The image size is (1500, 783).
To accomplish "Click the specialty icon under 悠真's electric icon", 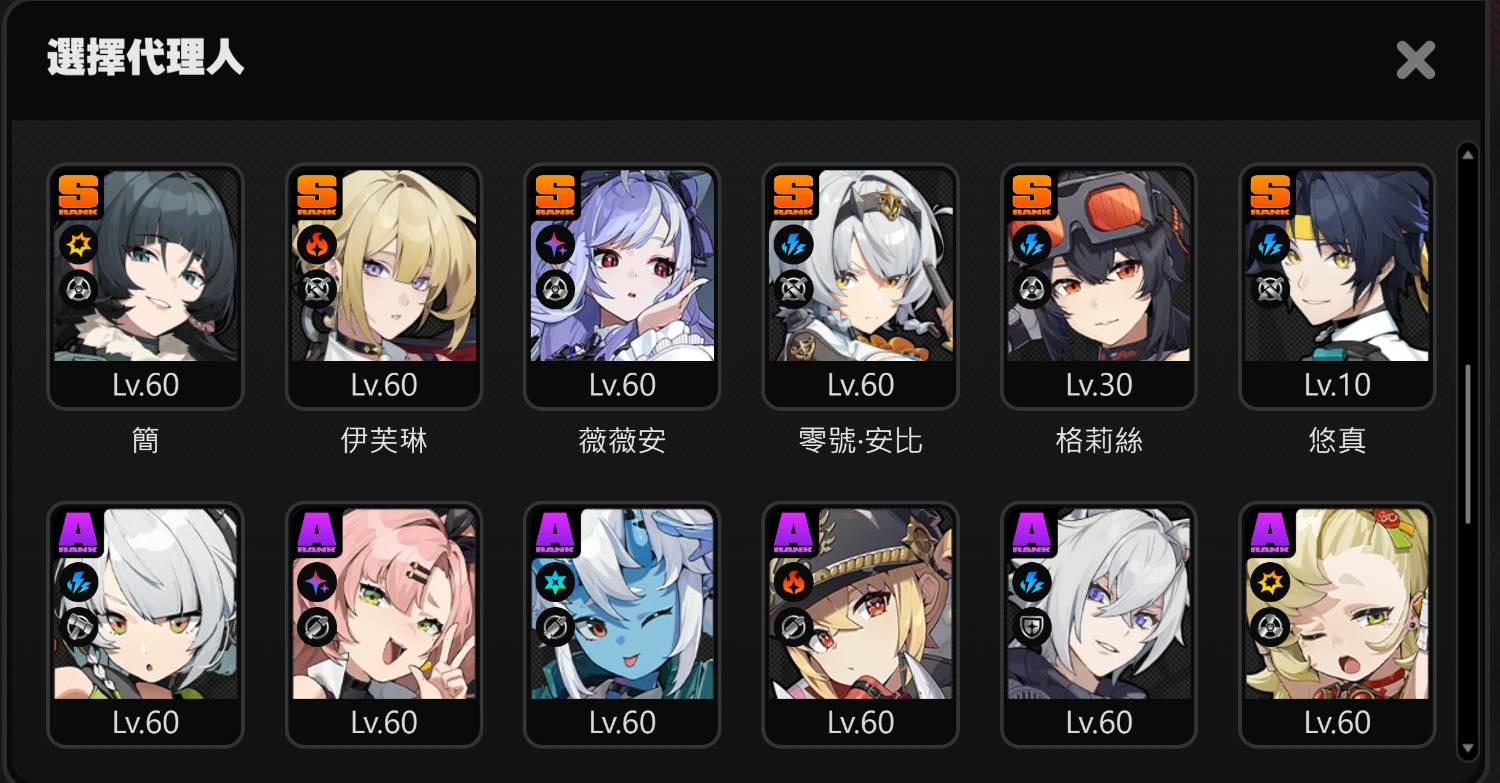I will (x=1270, y=290).
